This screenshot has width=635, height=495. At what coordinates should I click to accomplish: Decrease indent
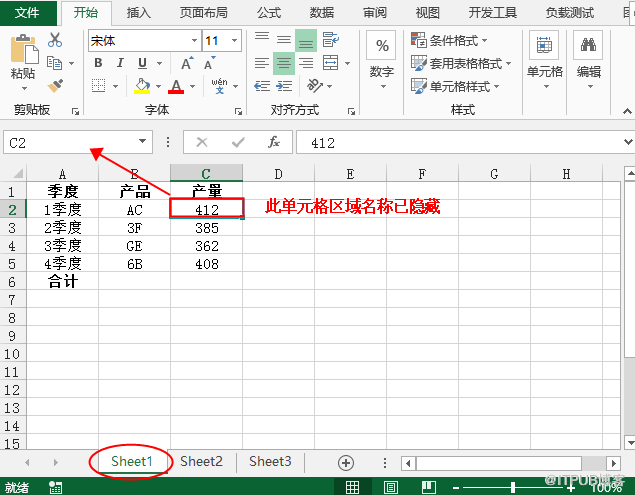tap(262, 86)
